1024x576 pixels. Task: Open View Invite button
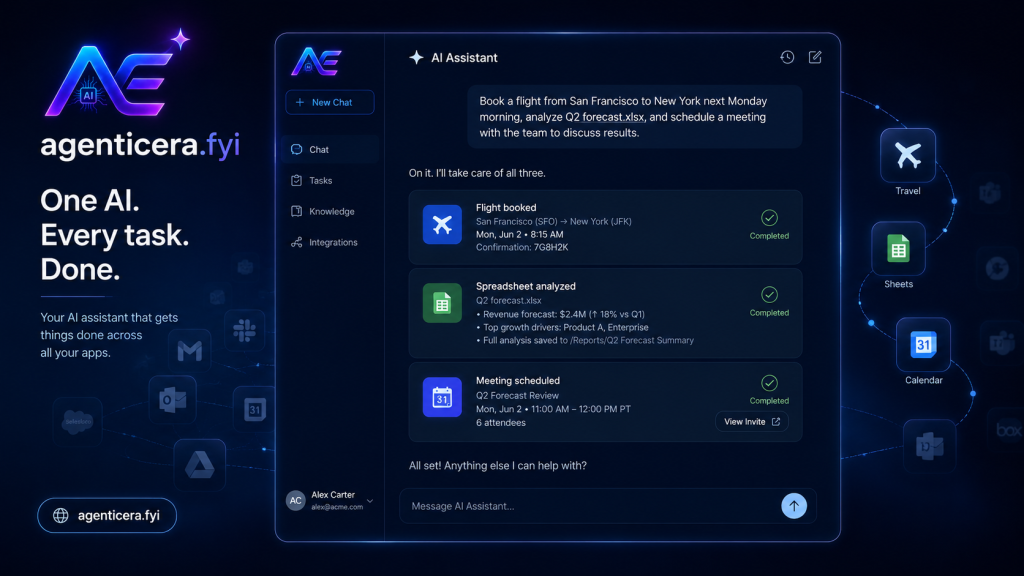(752, 422)
